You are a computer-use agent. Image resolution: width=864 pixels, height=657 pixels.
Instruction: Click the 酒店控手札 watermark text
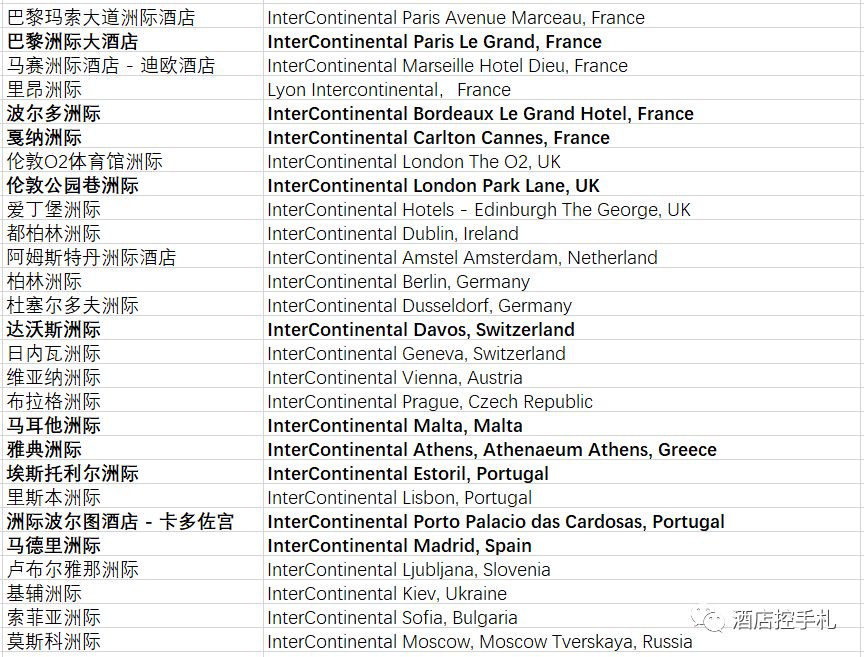783,620
